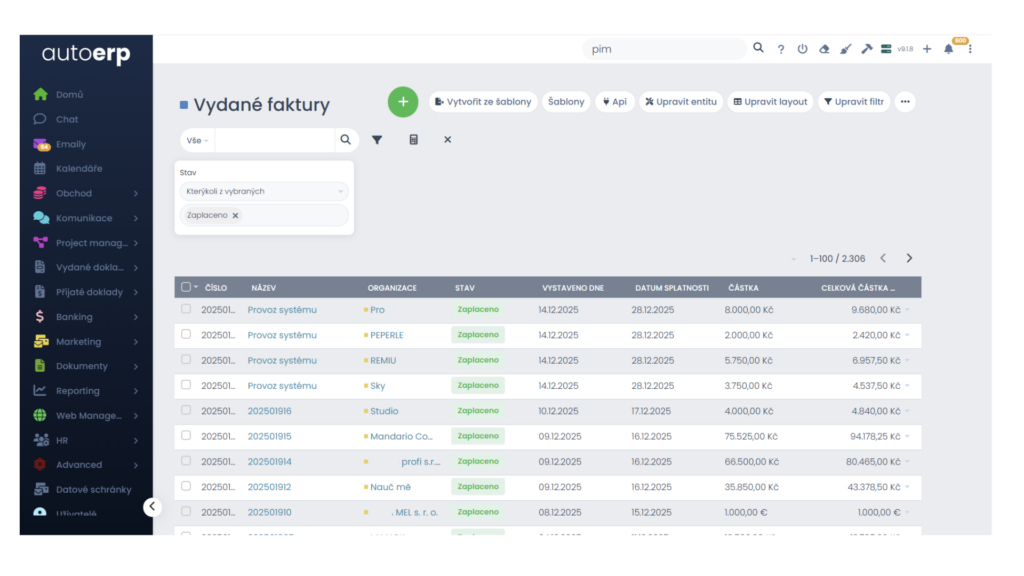The width and height of the screenshot is (1024, 576).
Task: Go to next page of invoices
Action: (909, 258)
